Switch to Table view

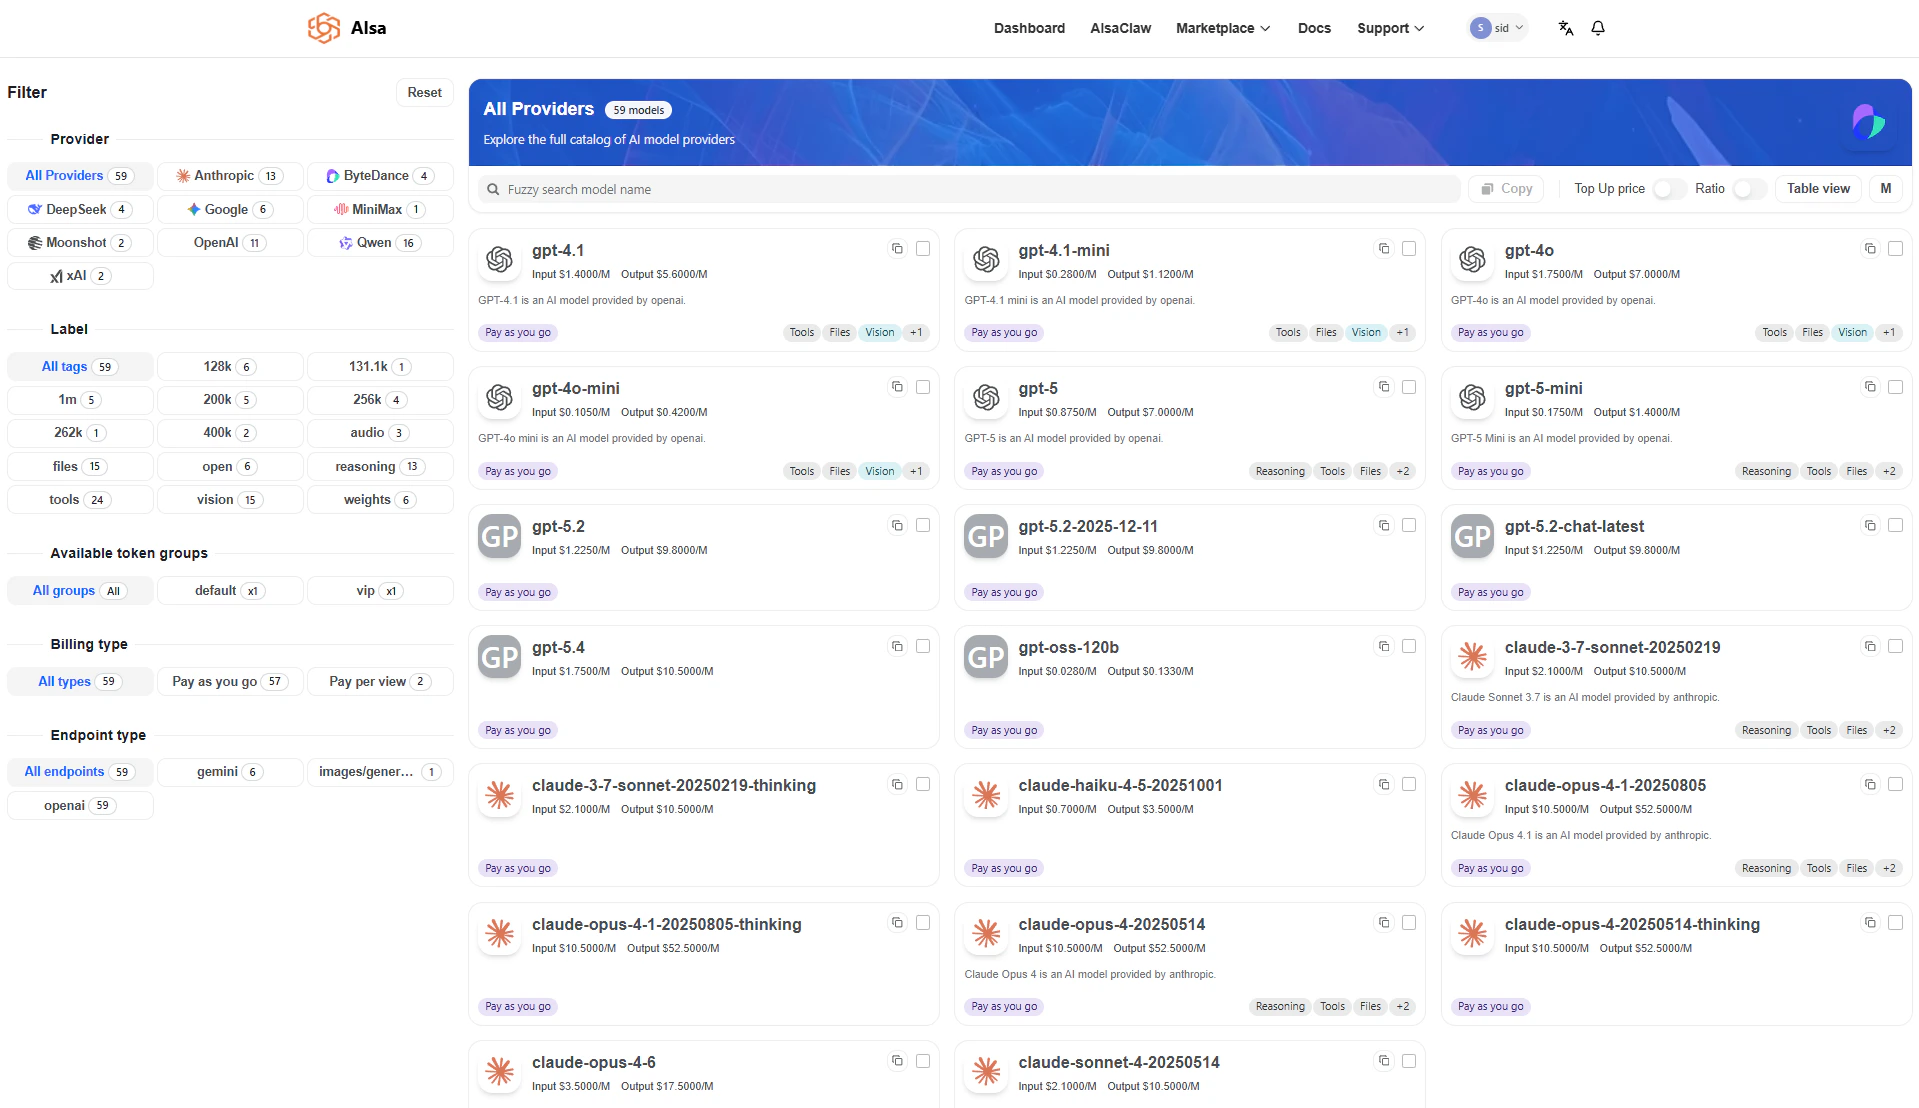point(1817,188)
